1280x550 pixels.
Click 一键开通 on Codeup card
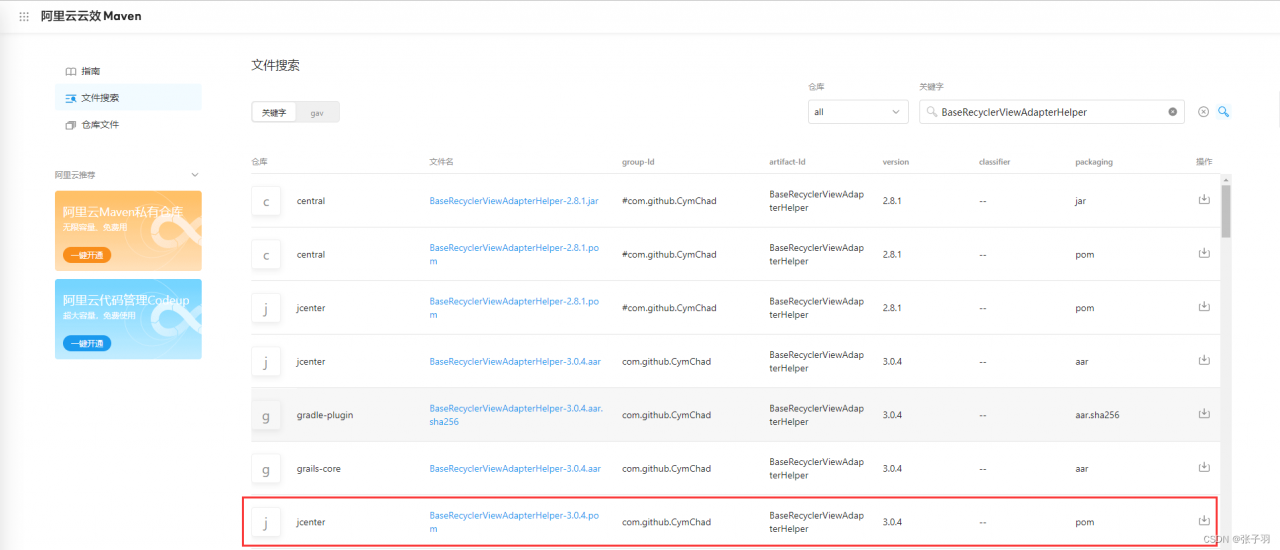pos(87,343)
